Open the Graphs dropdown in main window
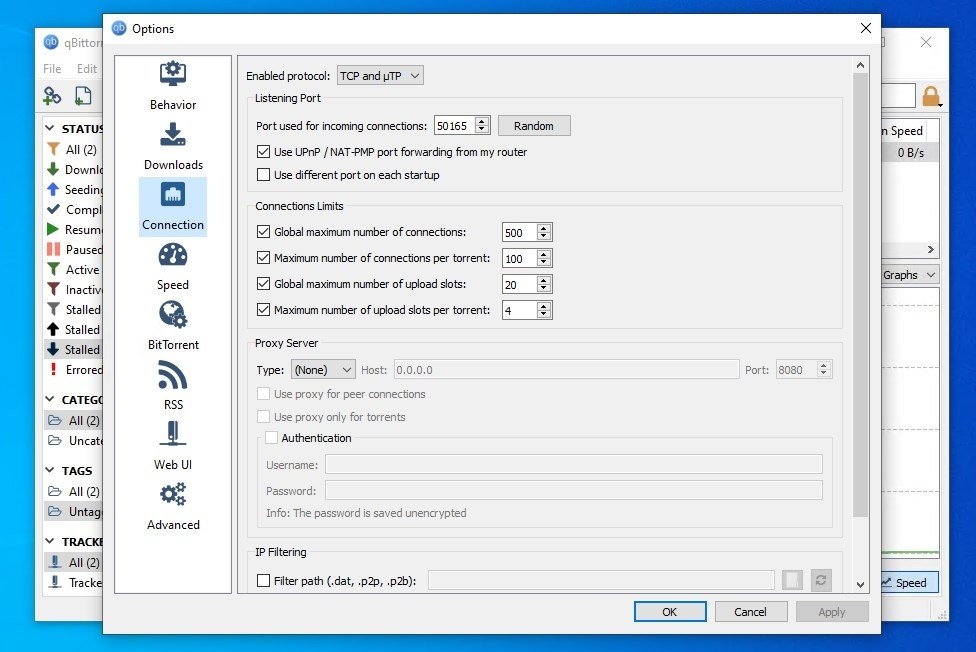The height and width of the screenshot is (652, 976). (x=908, y=275)
